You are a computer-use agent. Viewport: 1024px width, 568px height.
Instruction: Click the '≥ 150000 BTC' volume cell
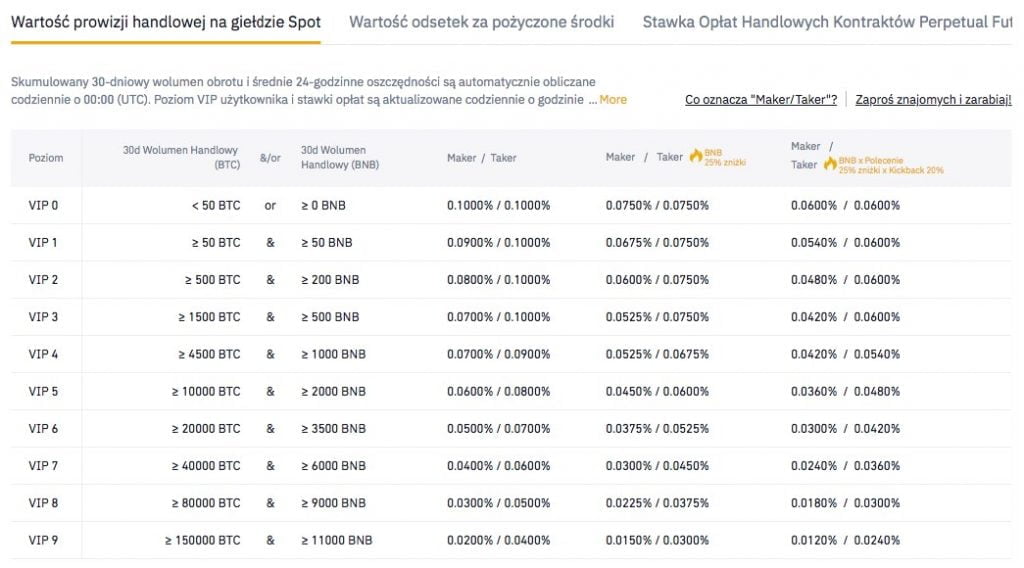pos(202,540)
